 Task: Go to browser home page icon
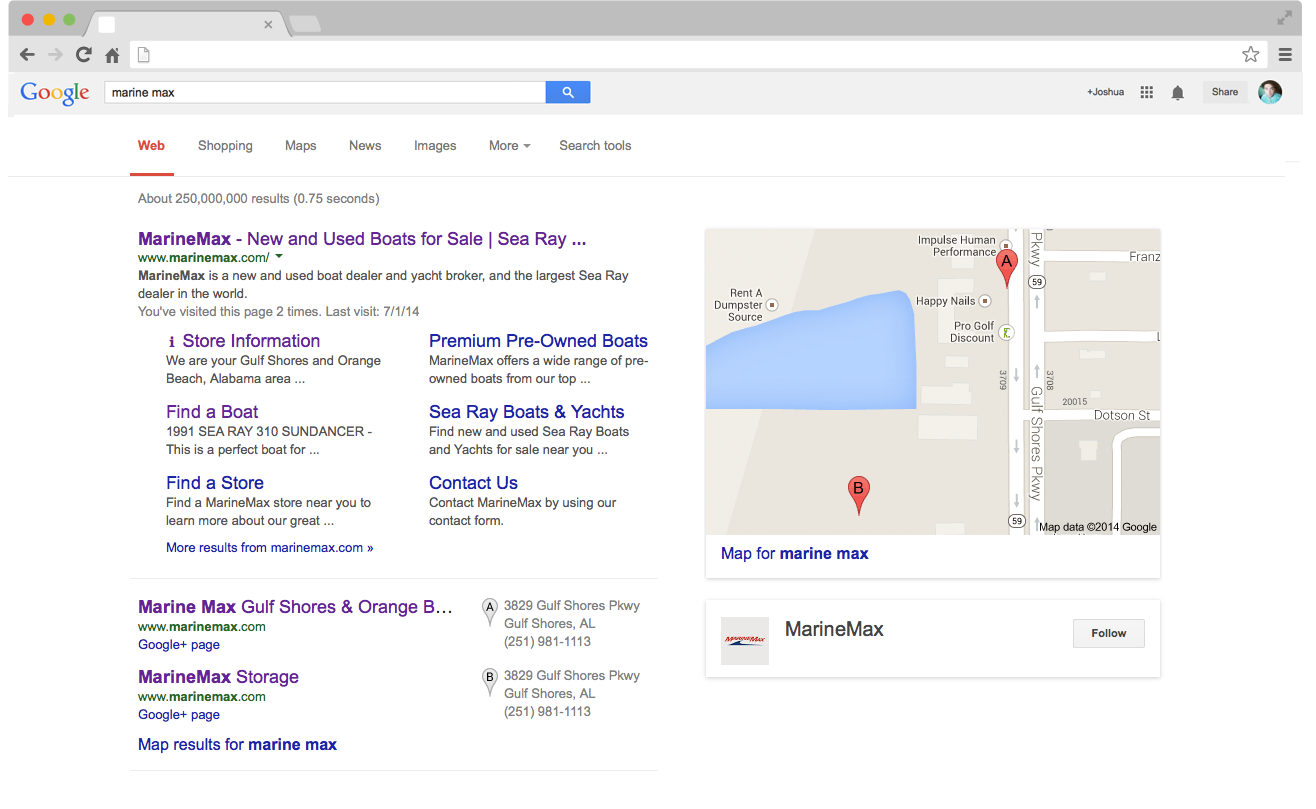point(112,55)
